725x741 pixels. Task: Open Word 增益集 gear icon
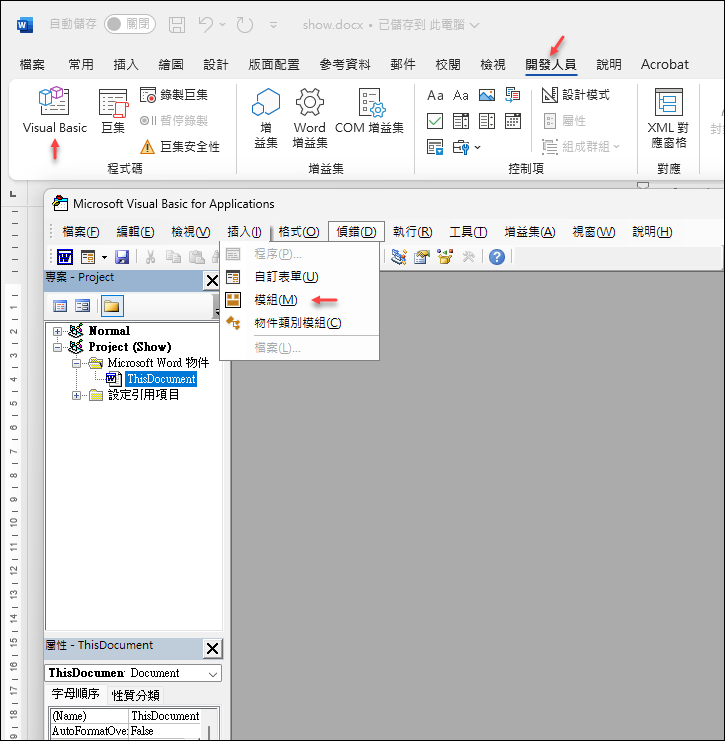tap(310, 118)
